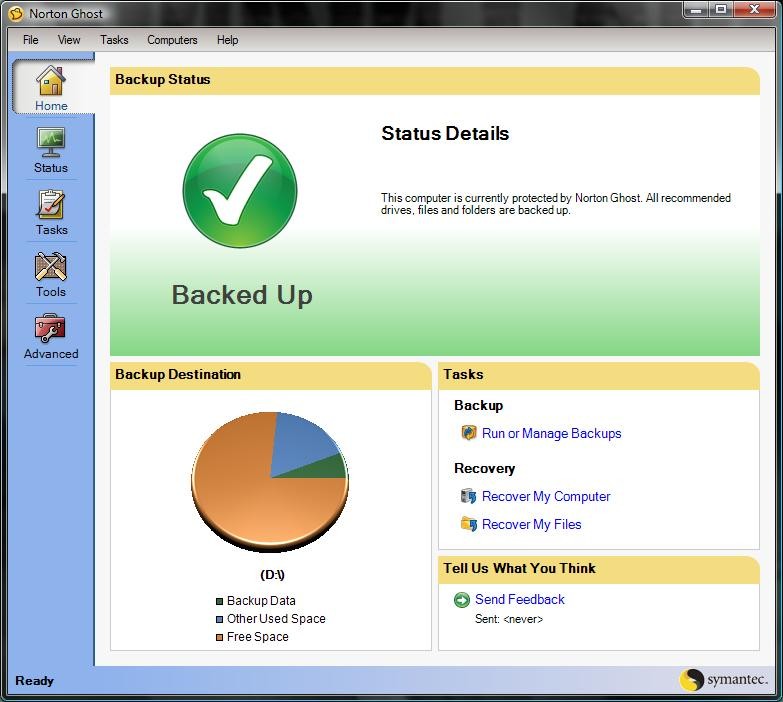Click the Status Details heading
Screen dimensions: 783x702
tap(445, 133)
